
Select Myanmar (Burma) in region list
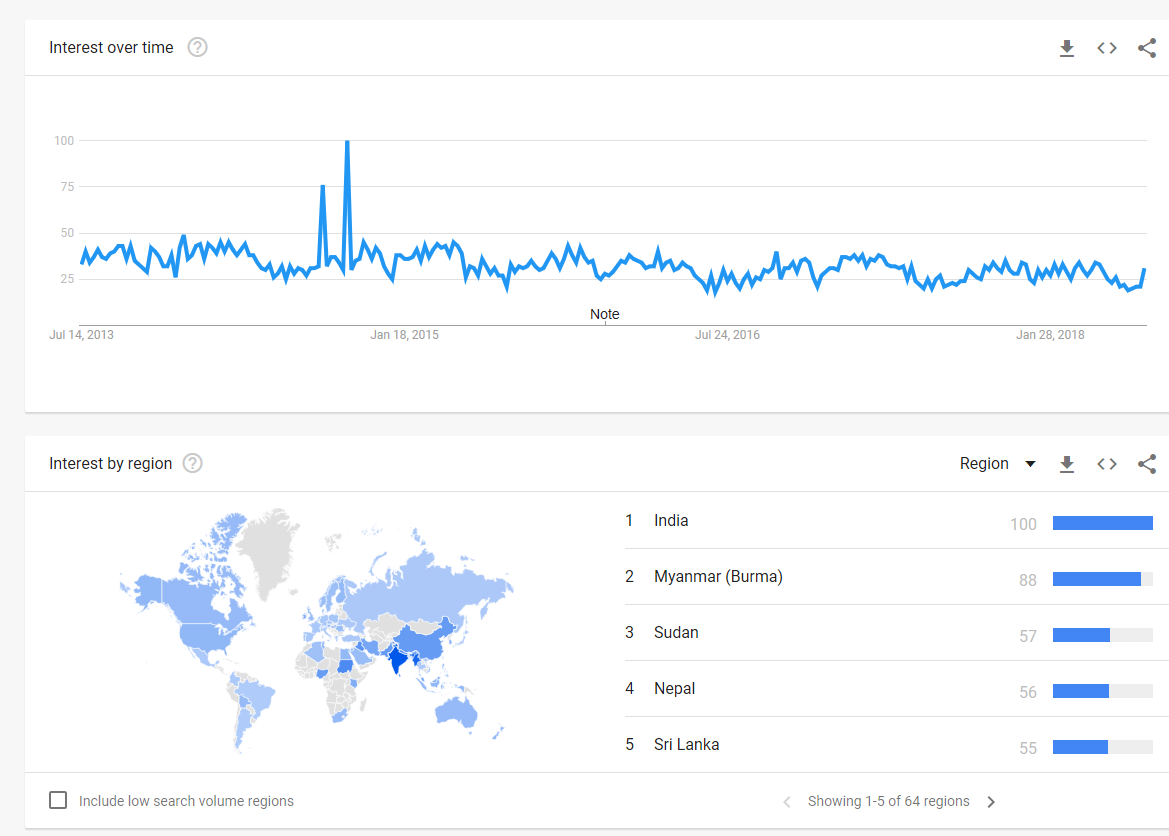(x=718, y=577)
